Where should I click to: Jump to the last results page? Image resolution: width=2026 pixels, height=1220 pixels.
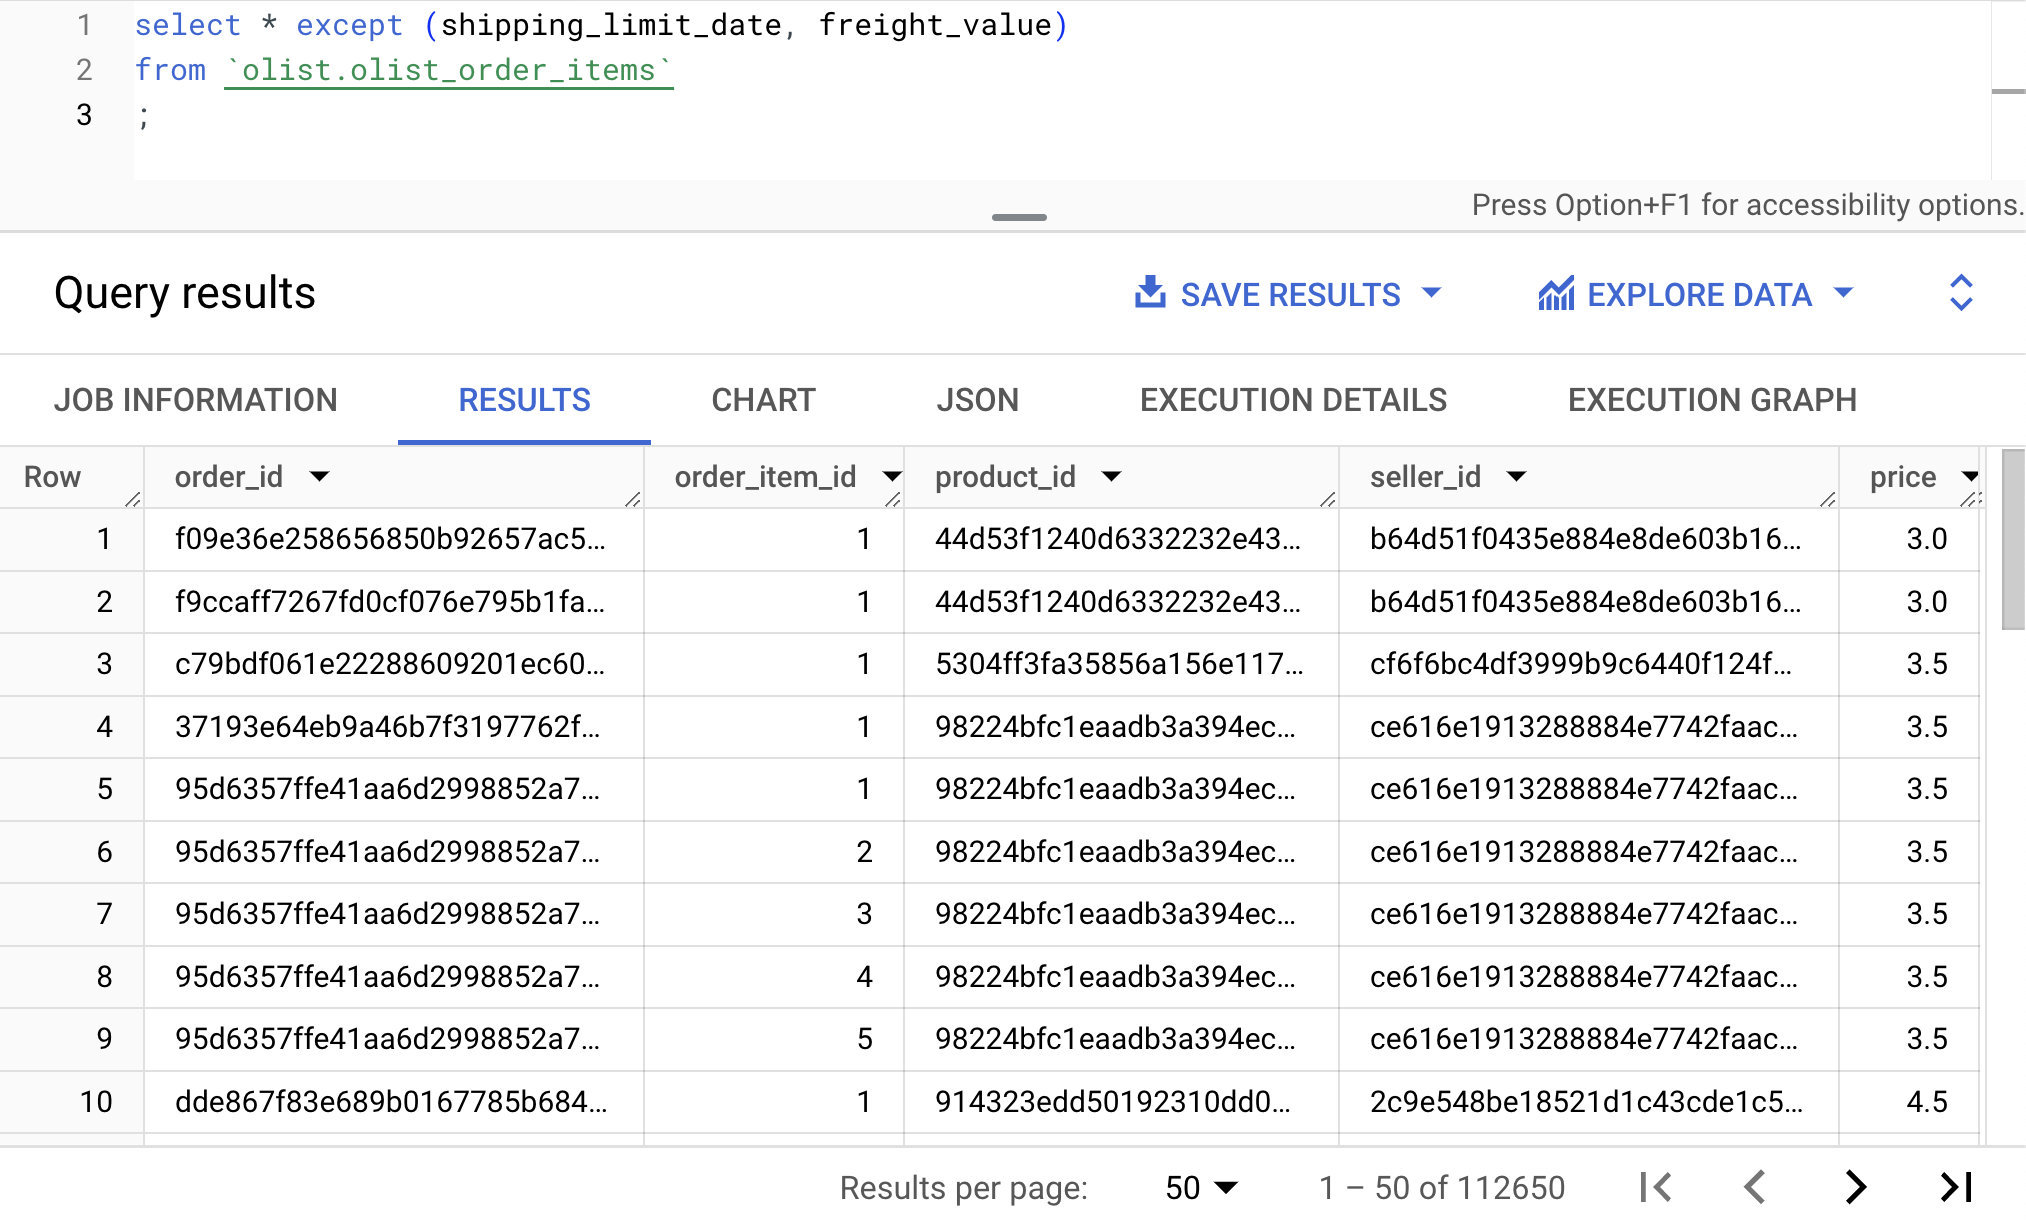click(1957, 1187)
